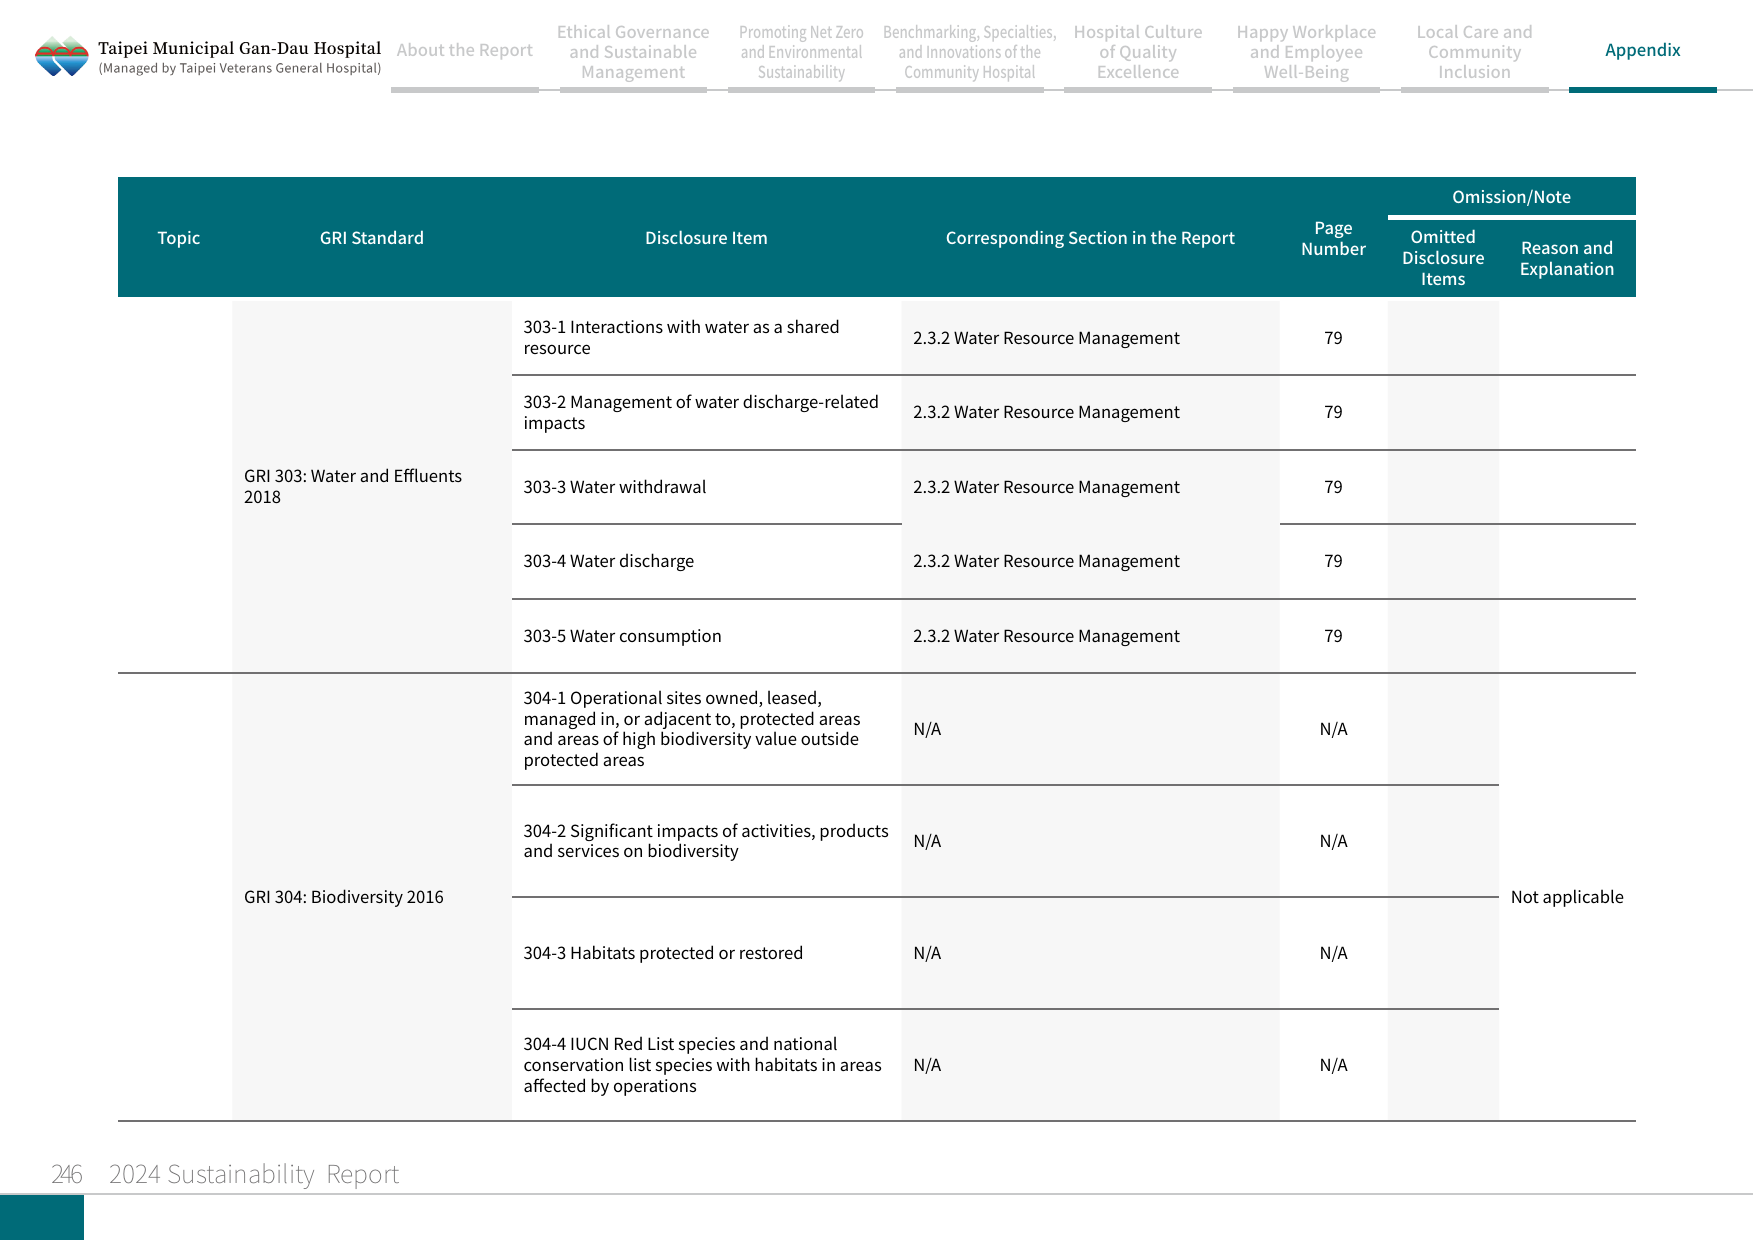The width and height of the screenshot is (1753, 1240).
Task: Click the Topic column header
Action: tap(178, 238)
